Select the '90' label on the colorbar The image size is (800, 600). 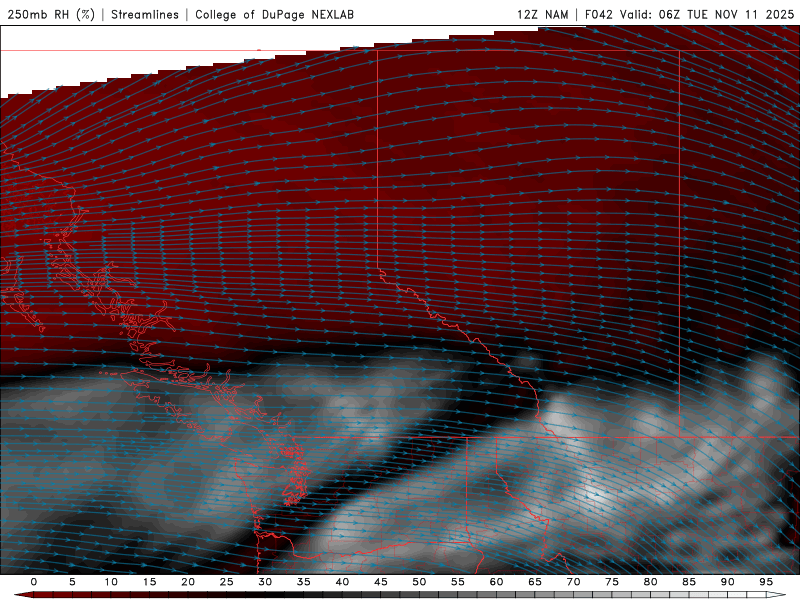[727, 582]
